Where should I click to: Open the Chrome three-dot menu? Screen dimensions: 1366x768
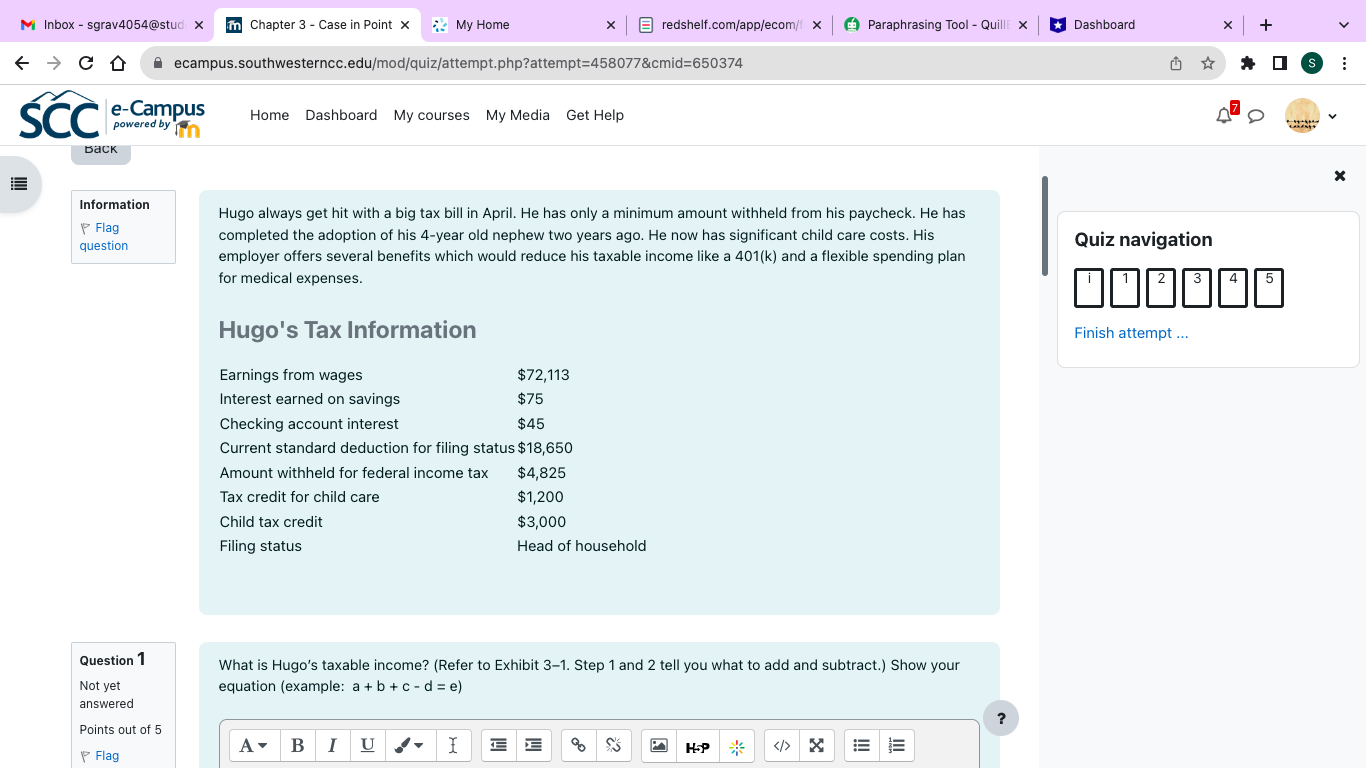click(x=1345, y=63)
